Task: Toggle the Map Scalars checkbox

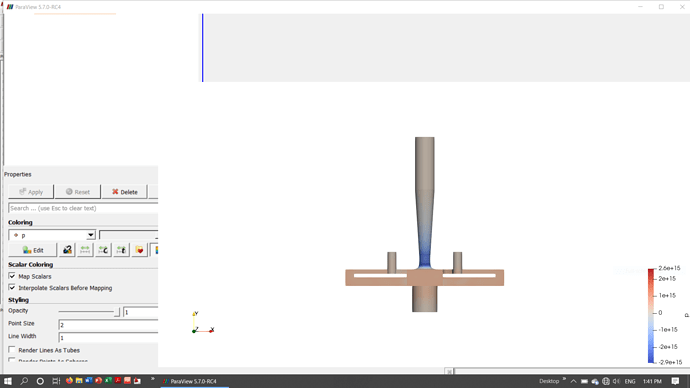Action: click(x=12, y=276)
